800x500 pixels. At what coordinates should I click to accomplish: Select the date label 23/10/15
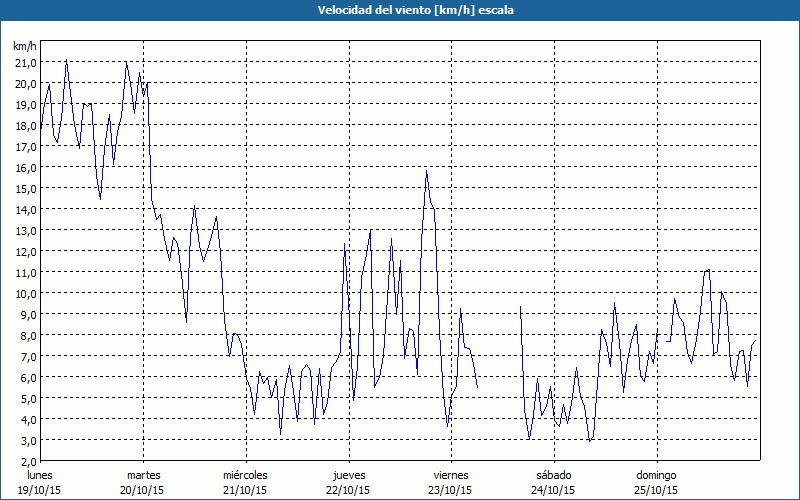point(451,490)
